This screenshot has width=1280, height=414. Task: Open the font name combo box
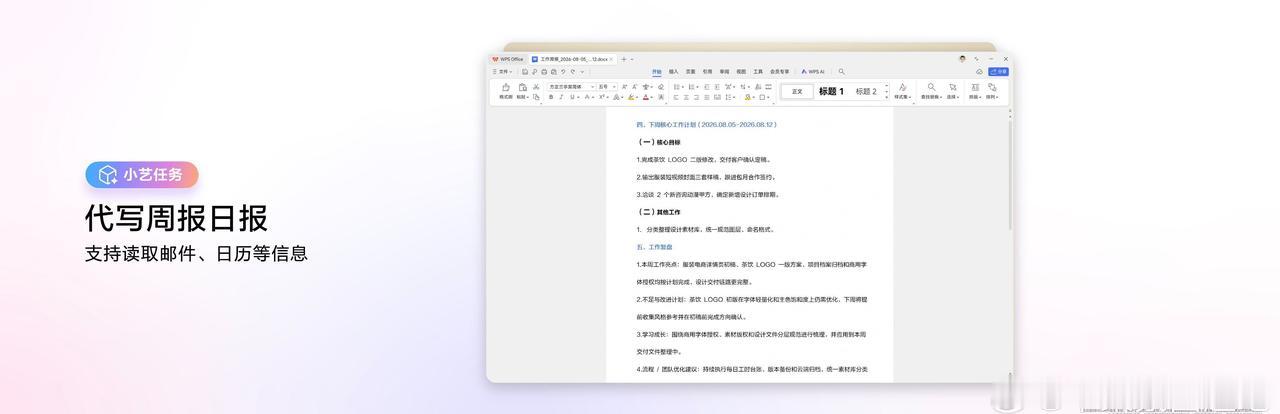coord(571,87)
